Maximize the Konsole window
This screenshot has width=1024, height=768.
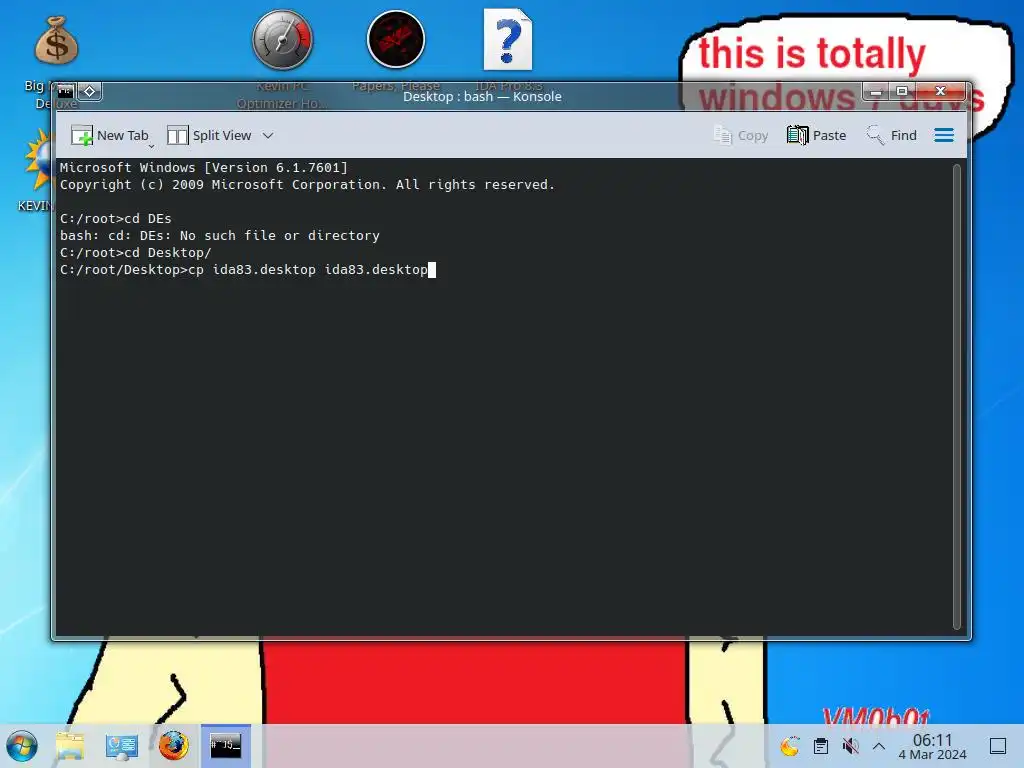coord(902,91)
